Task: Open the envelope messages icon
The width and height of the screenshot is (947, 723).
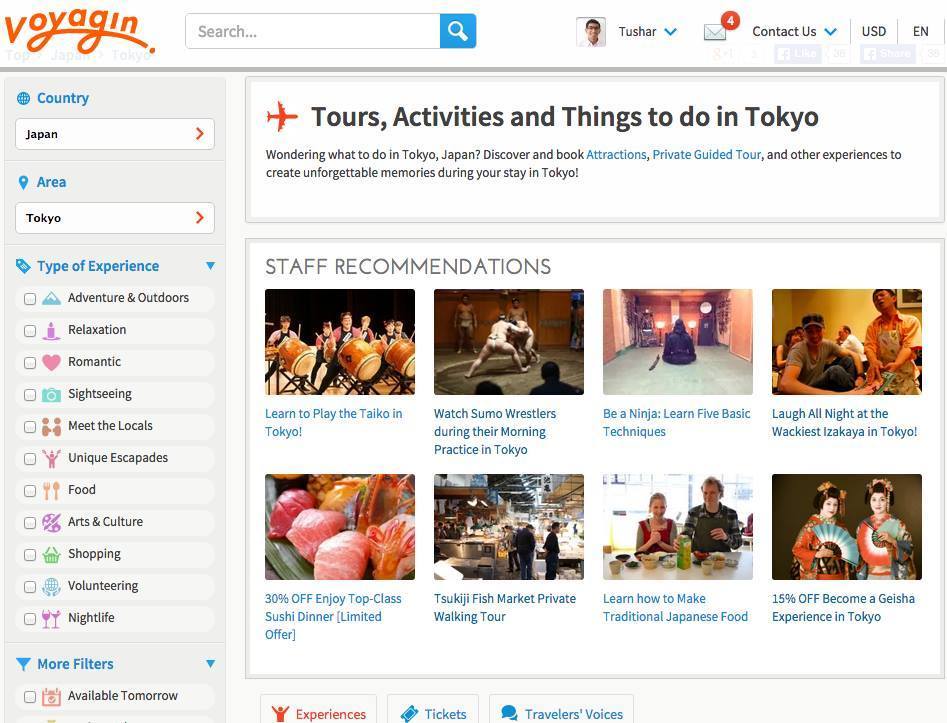Action: coord(715,32)
